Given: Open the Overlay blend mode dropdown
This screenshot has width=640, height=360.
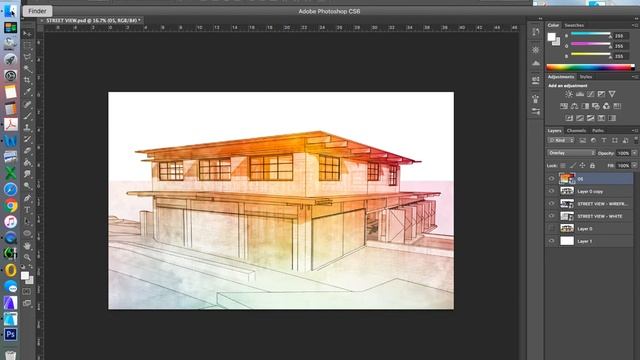Looking at the screenshot, I should (x=571, y=153).
